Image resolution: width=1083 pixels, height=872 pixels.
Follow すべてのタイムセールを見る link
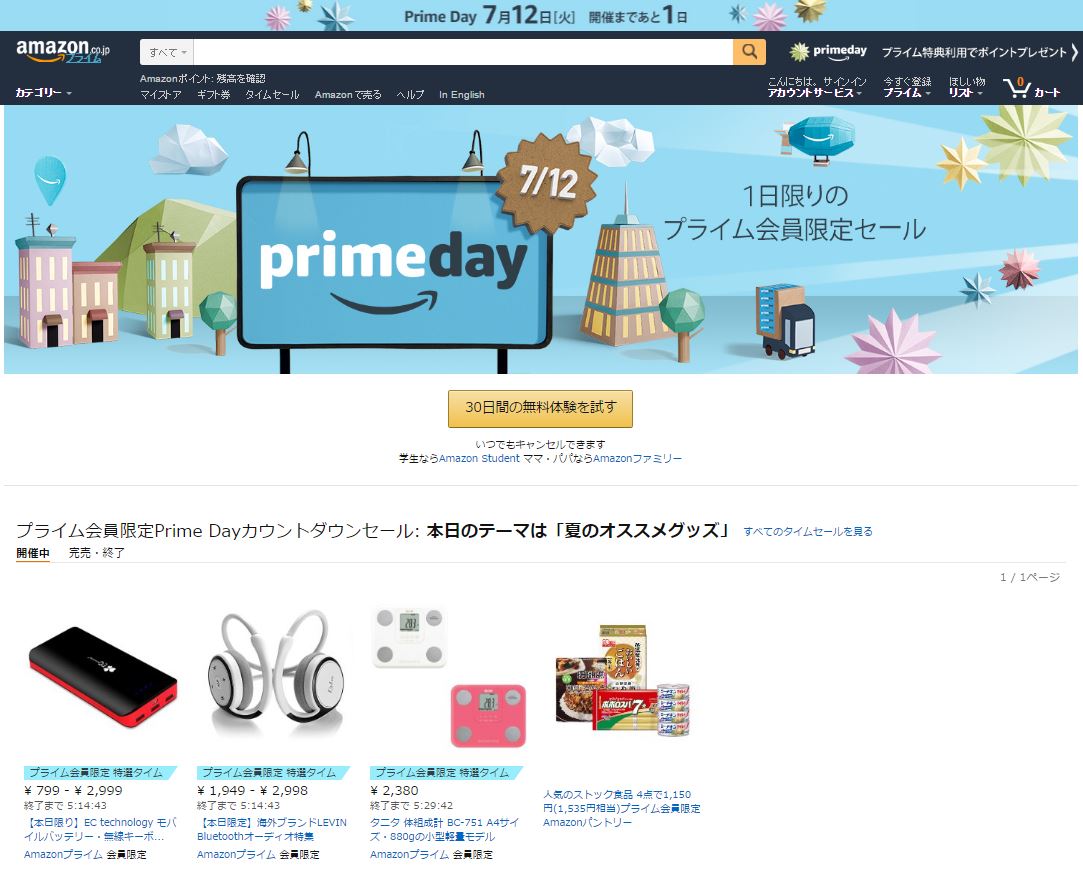coord(808,531)
